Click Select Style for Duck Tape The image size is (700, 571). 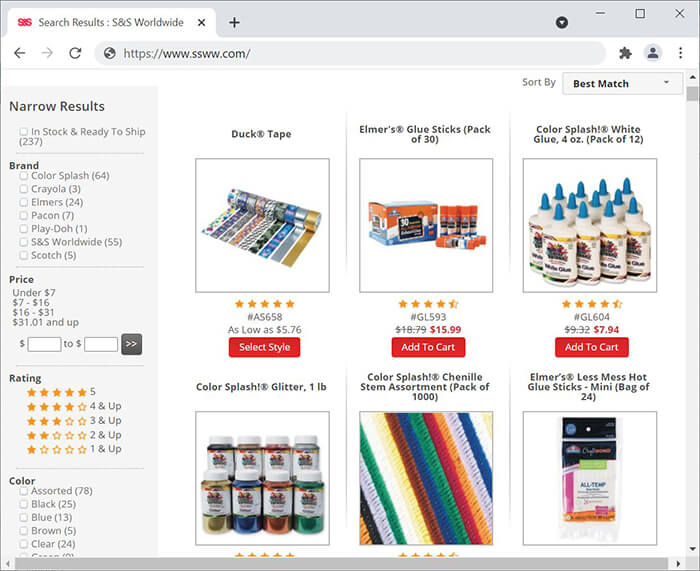264,347
